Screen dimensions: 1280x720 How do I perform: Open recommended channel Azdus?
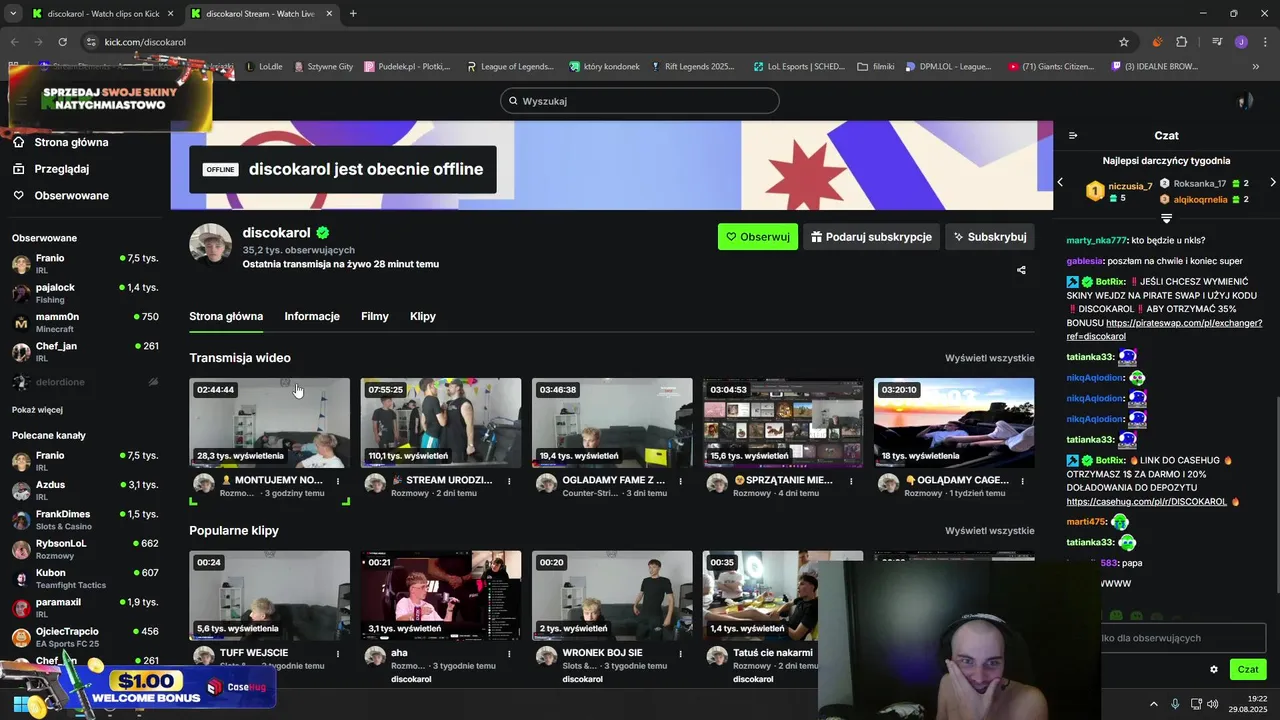tap(85, 491)
